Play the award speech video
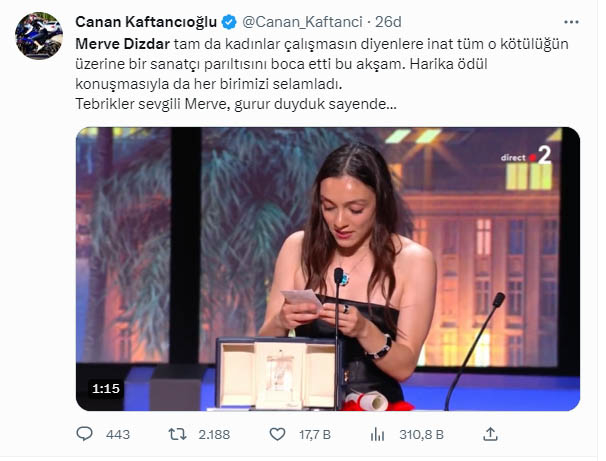Viewport: 606px width, 461px height. (328, 268)
